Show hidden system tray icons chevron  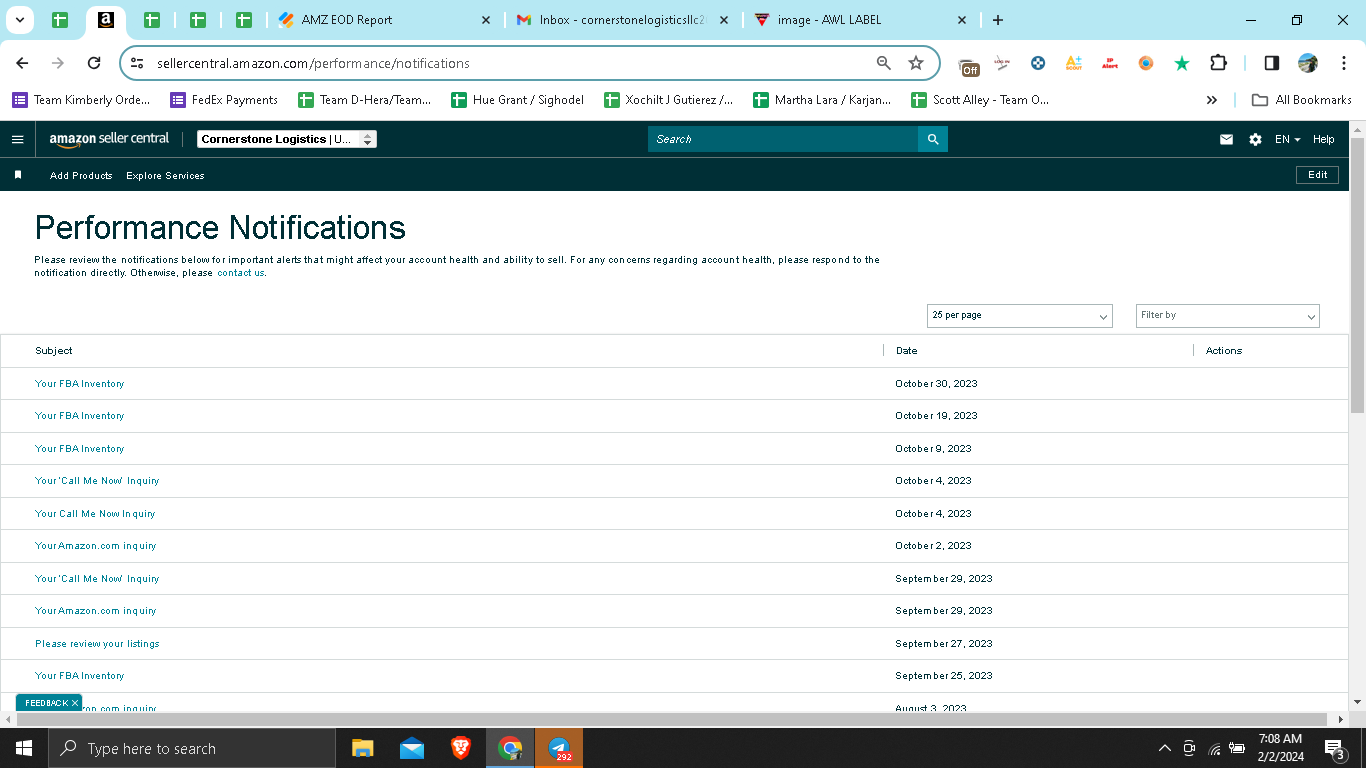point(1164,748)
